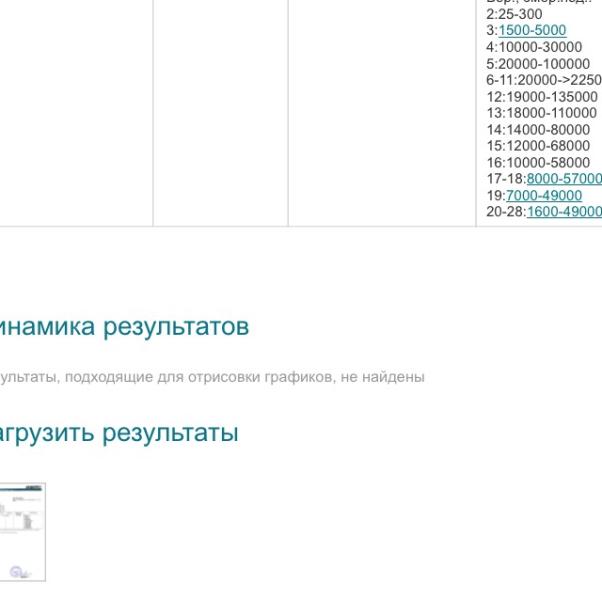Open the uploaded results document thumbnail
Screen dimensions: 602x600
[23, 532]
